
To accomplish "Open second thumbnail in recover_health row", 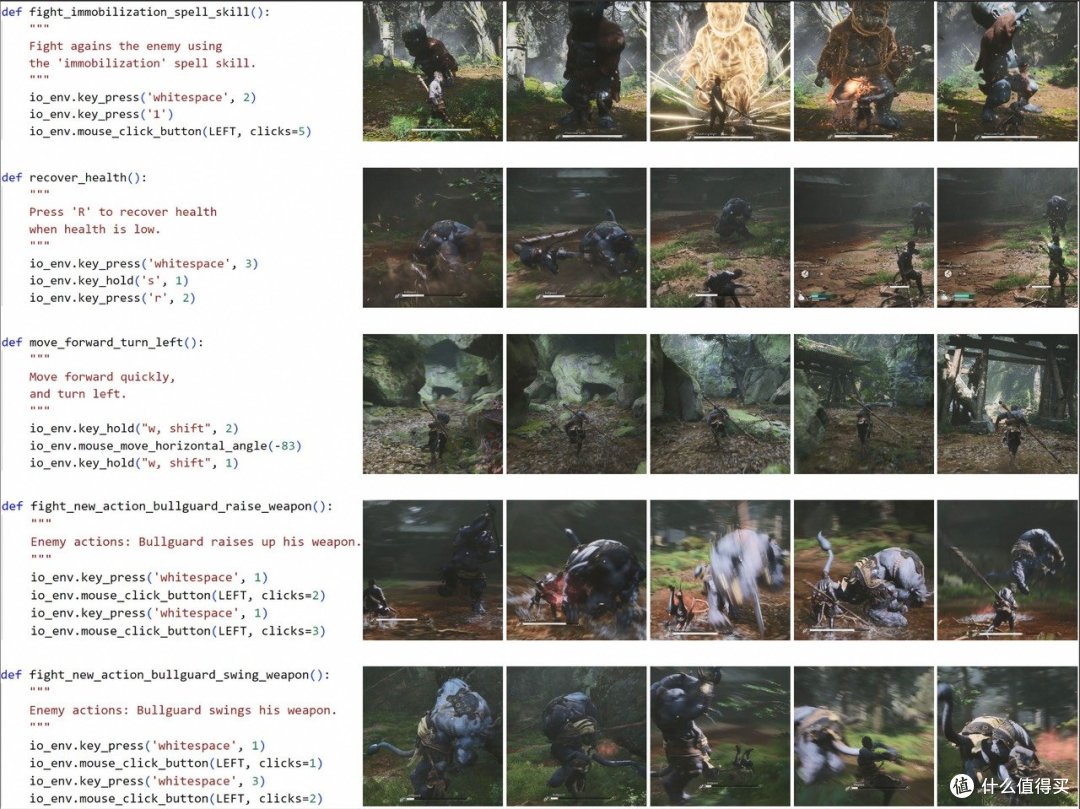I will coord(577,238).
